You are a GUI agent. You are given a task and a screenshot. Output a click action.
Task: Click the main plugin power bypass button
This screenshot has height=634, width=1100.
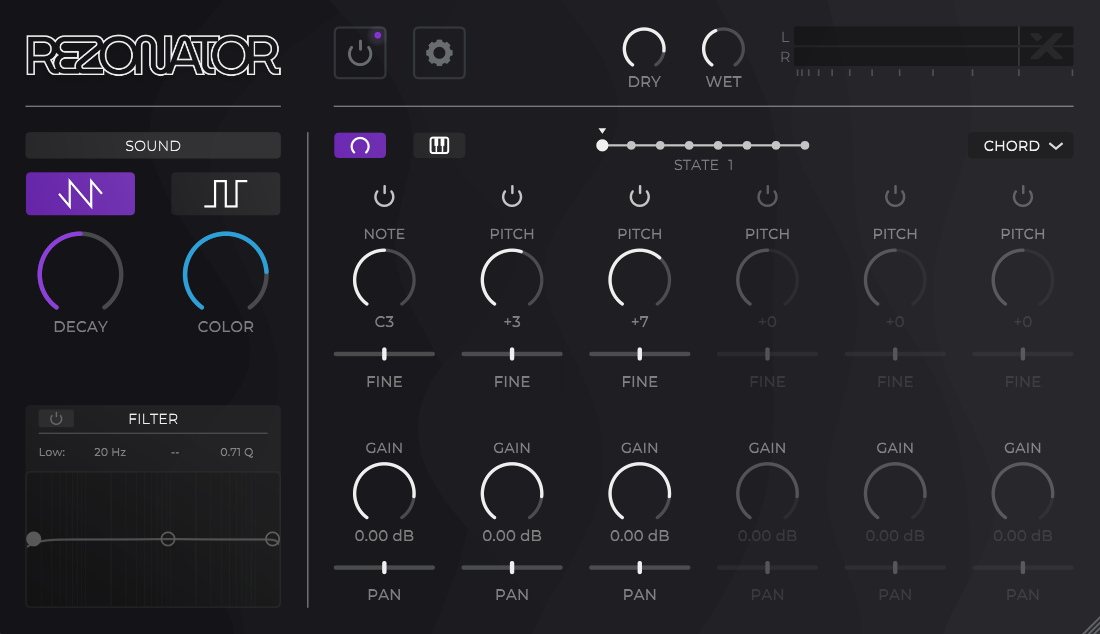pos(360,53)
